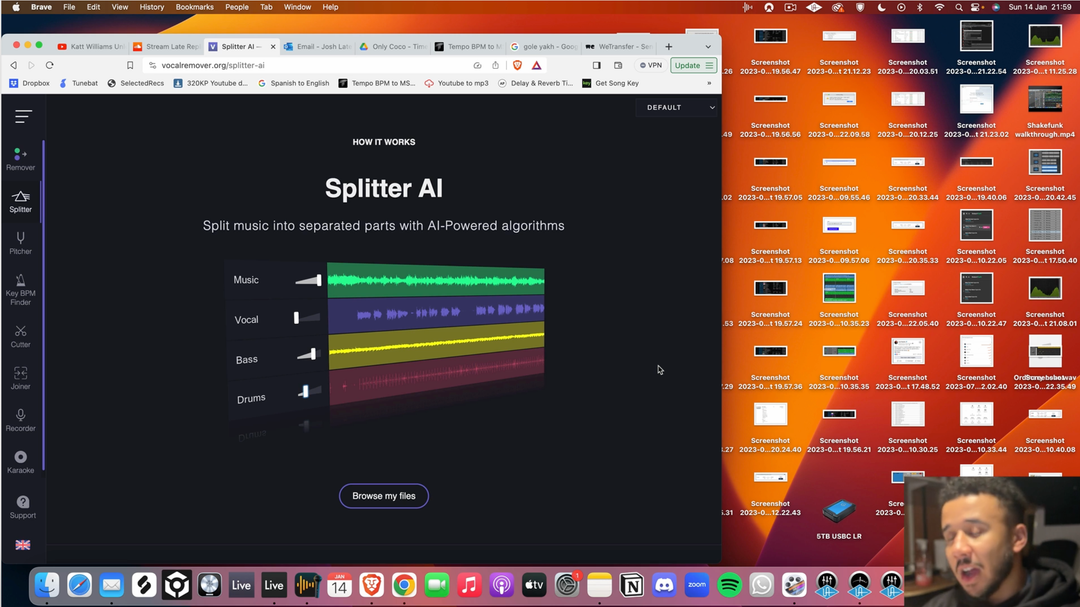Click the Browse my files button
1080x607 pixels.
pos(383,496)
